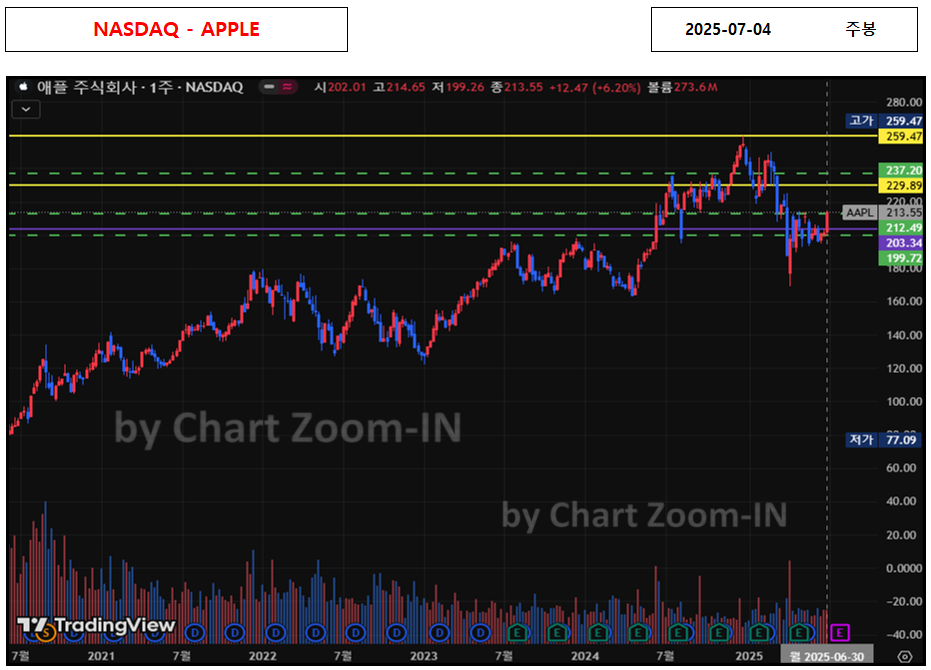This screenshot has height=670, width=931.
Task: Click the 주봉 weekly candle label
Action: (x=860, y=29)
